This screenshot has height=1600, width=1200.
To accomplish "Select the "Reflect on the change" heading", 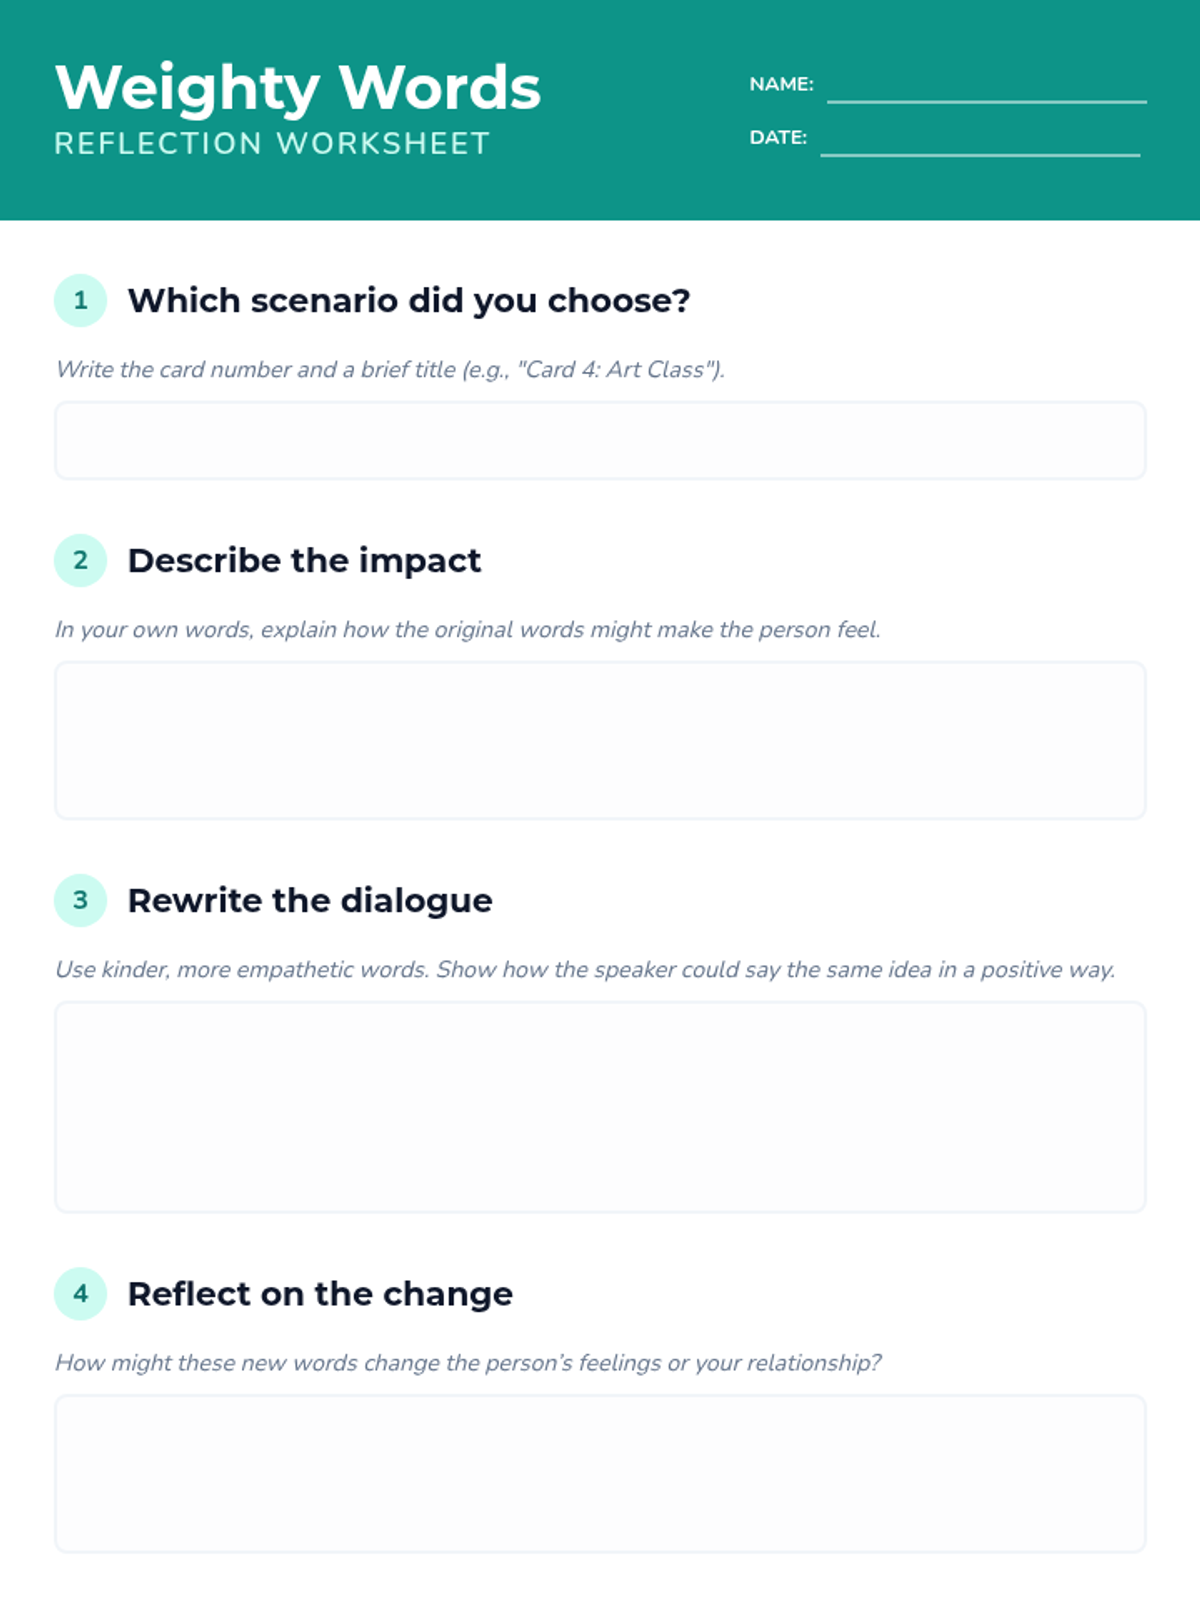I will [x=320, y=1293].
